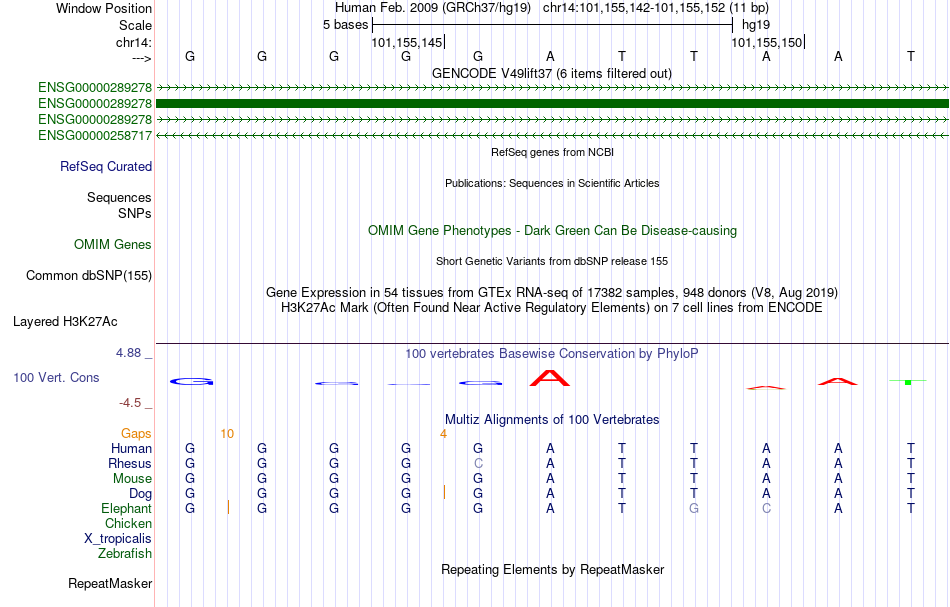Click the chr14: coordinate row label

[133, 42]
